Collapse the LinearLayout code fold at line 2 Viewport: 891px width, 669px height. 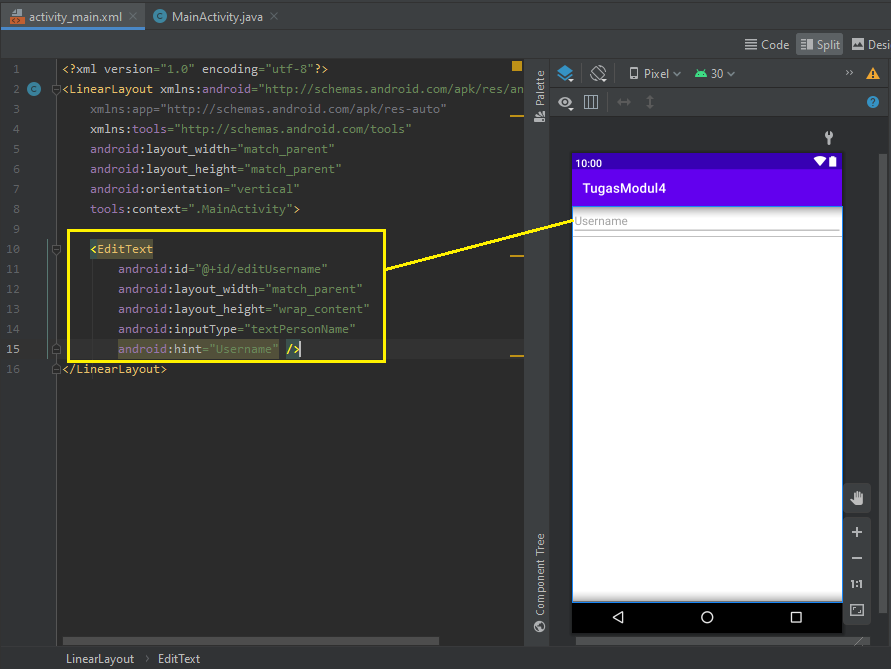[56, 89]
